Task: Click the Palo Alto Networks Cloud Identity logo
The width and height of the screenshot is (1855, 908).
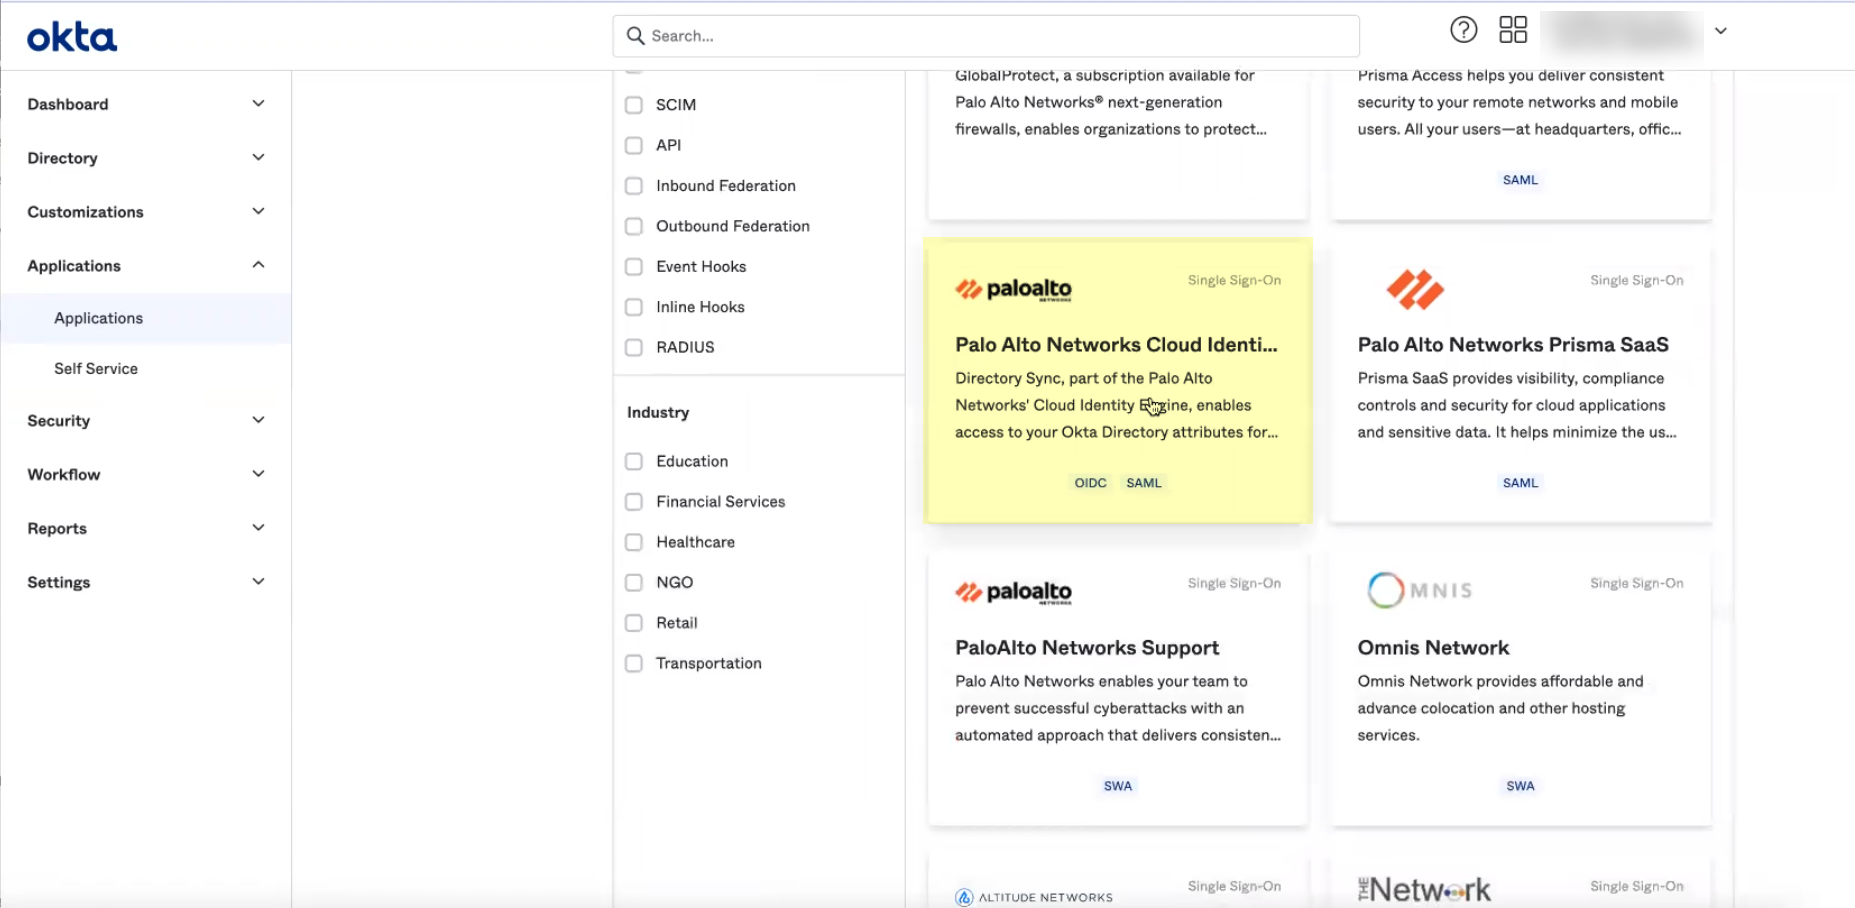Action: 1013,289
